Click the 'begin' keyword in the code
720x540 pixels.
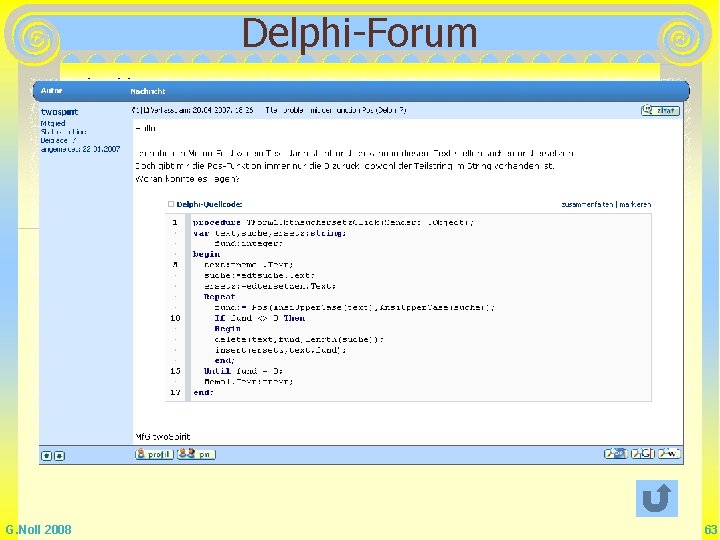coord(206,254)
